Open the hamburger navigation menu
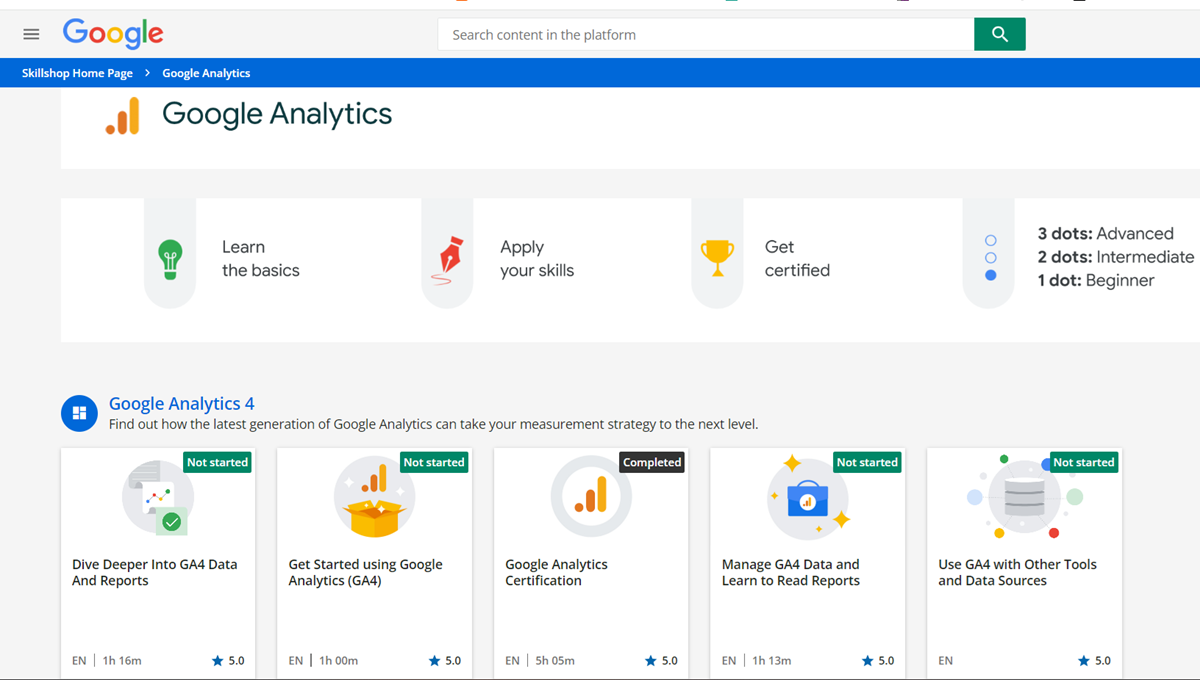 point(31,34)
